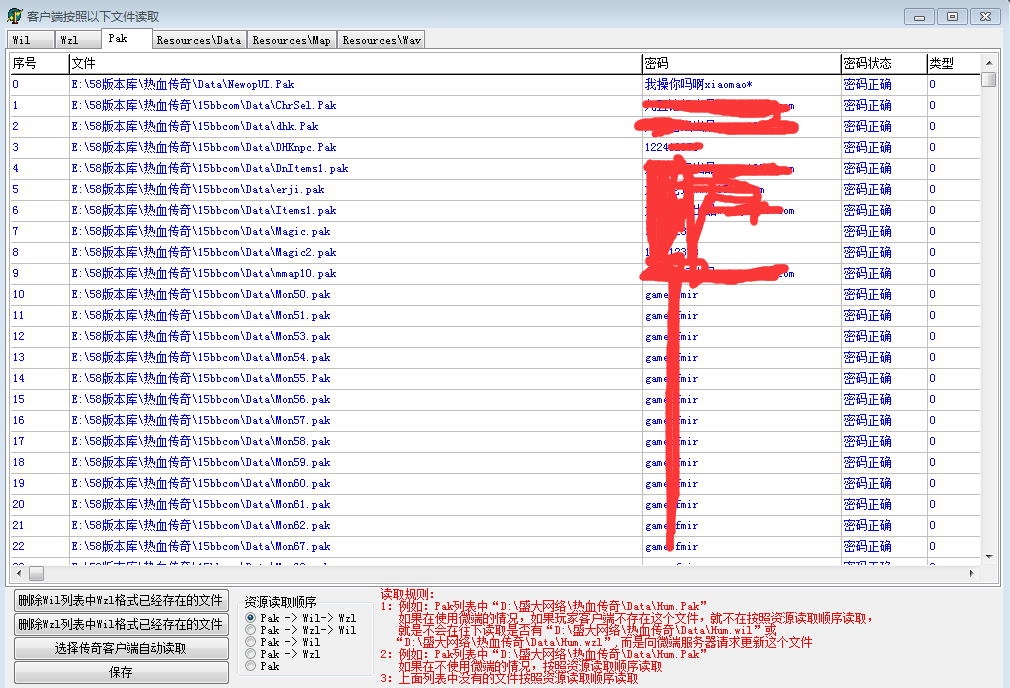The width and height of the screenshot is (1010, 688).
Task: Switch to the Wil tab
Action: click(x=30, y=40)
